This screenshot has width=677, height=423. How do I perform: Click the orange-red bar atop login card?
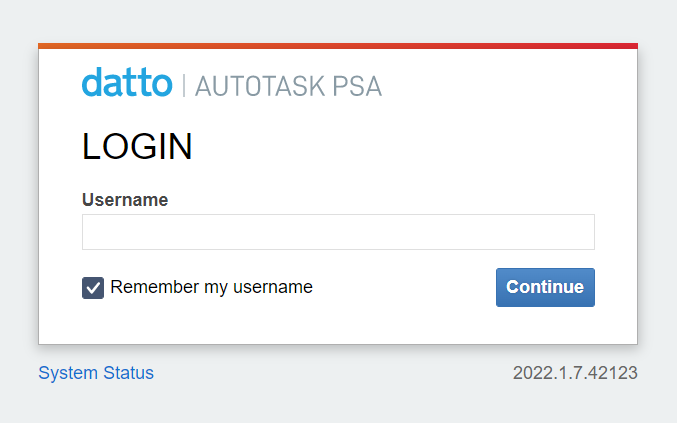pyautogui.click(x=338, y=46)
